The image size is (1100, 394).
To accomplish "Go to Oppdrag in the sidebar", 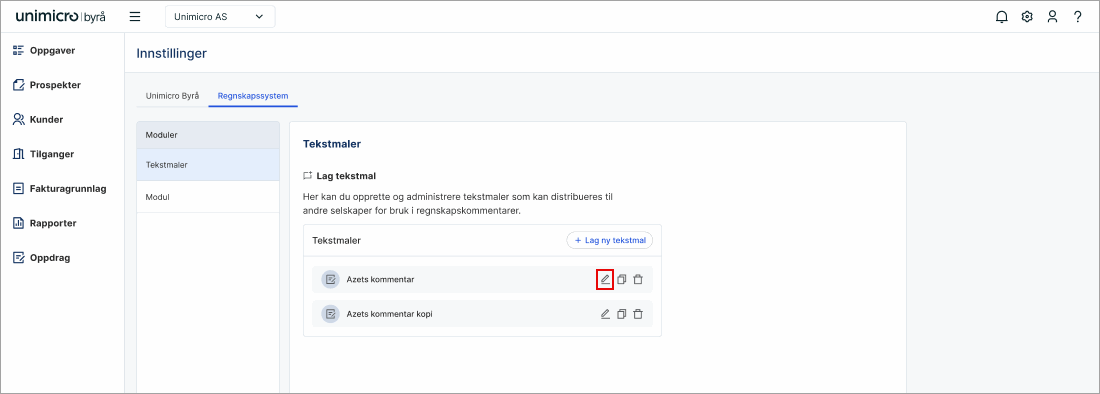I will [x=50, y=257].
